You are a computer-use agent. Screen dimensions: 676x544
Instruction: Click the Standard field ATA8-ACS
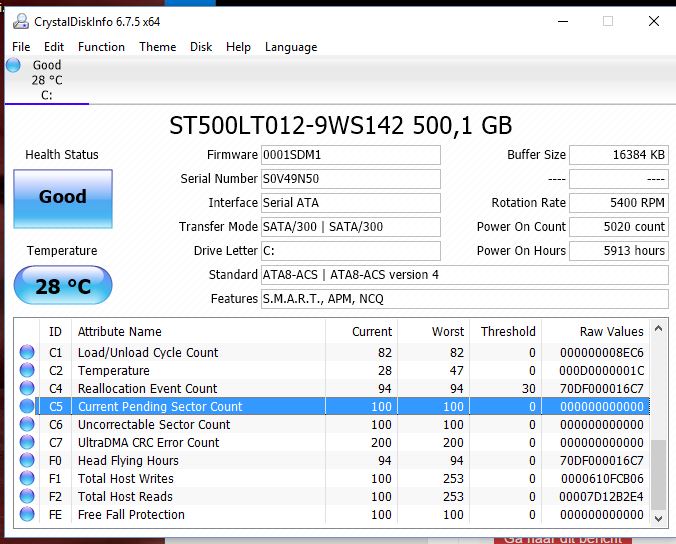pos(465,275)
